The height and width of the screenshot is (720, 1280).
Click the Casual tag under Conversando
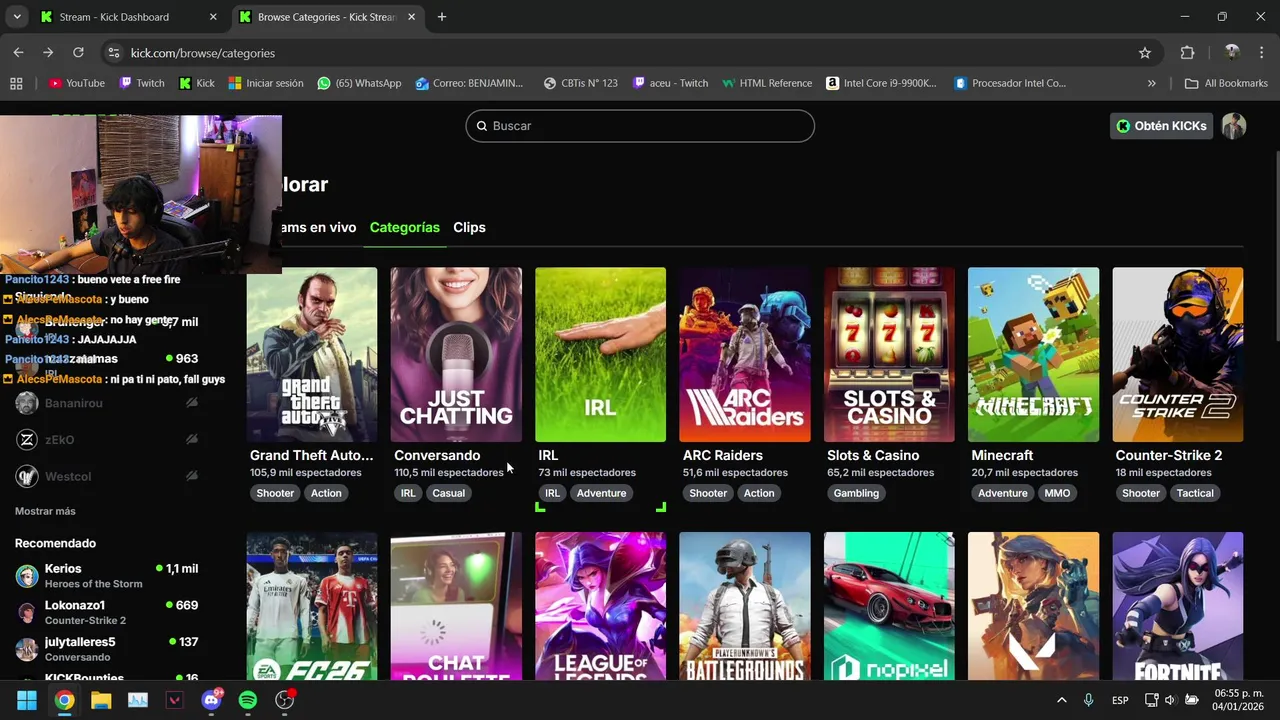click(x=448, y=493)
